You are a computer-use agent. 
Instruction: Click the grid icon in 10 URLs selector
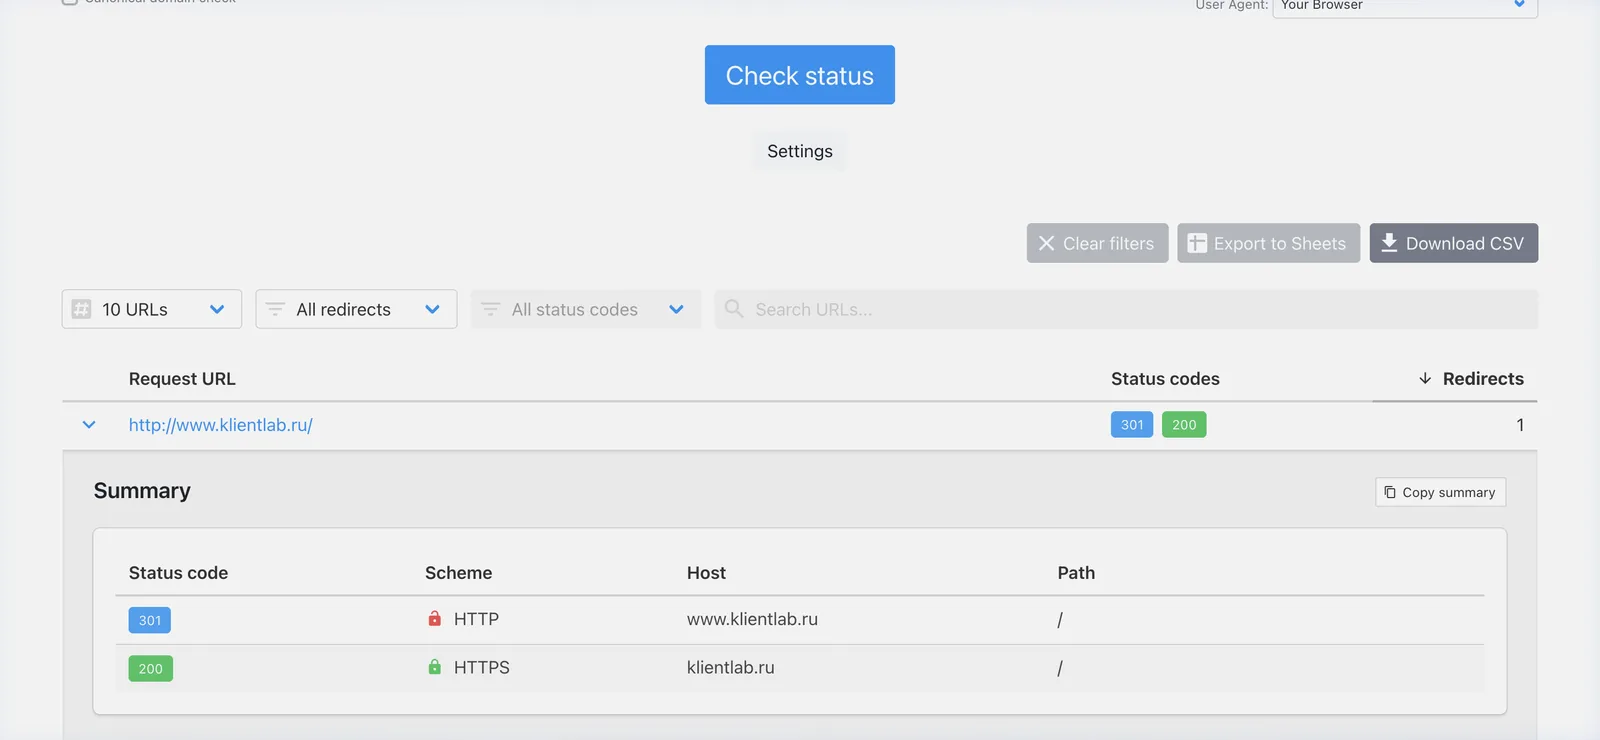[x=82, y=309]
